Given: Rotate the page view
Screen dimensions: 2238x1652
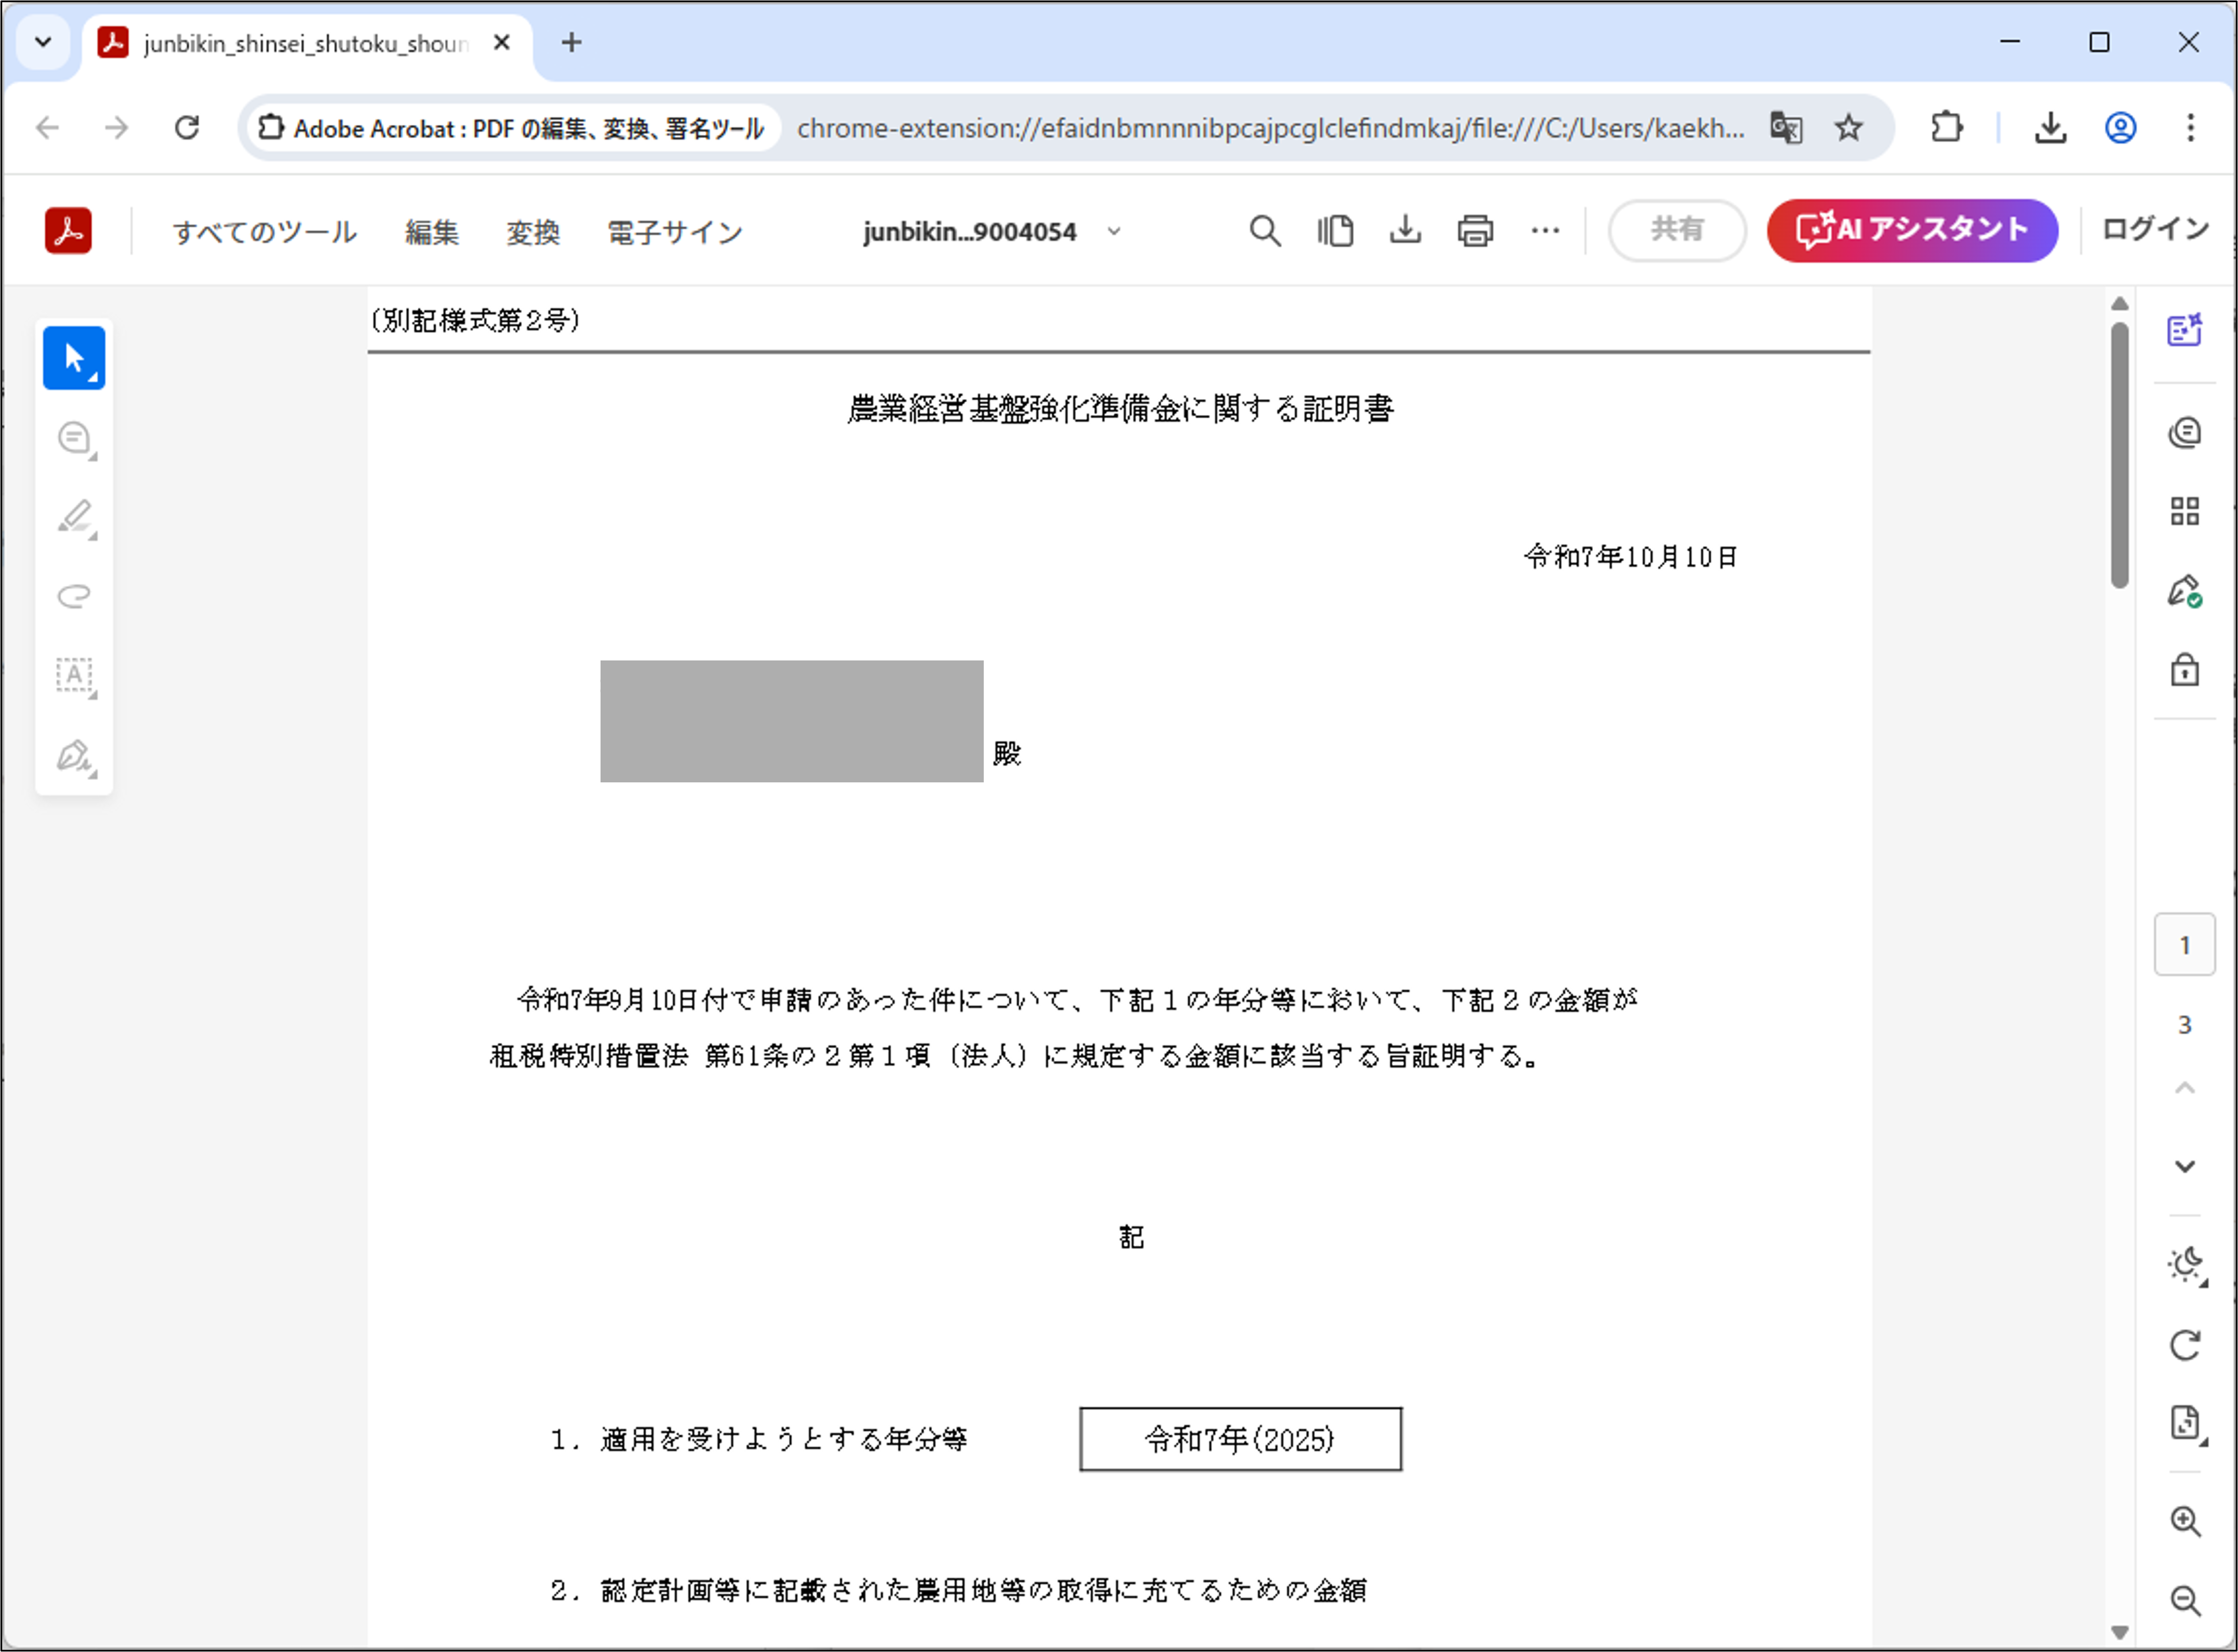Looking at the screenshot, I should tap(2184, 1345).
